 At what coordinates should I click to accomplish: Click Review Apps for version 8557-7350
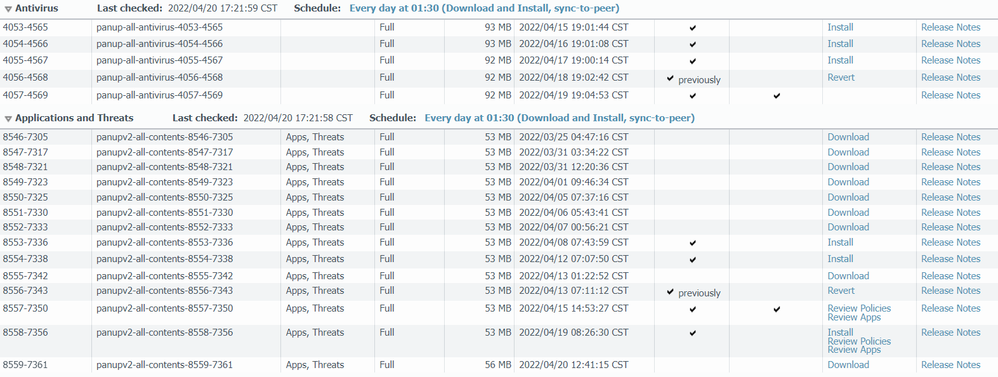(854, 317)
